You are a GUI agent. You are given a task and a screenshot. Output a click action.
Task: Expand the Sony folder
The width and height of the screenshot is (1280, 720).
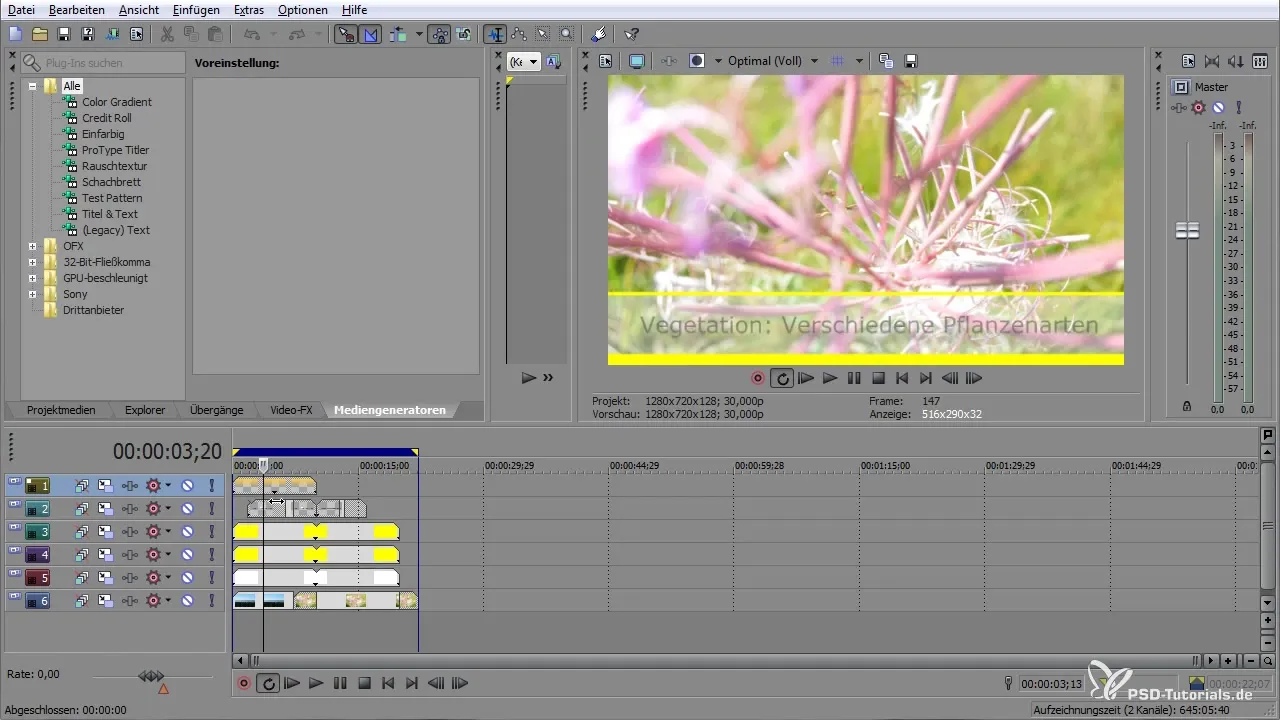click(x=33, y=294)
